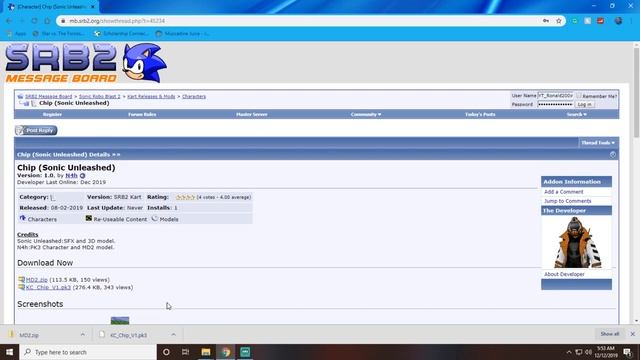
Task: Click in the User Name field
Action: [x=556, y=96]
